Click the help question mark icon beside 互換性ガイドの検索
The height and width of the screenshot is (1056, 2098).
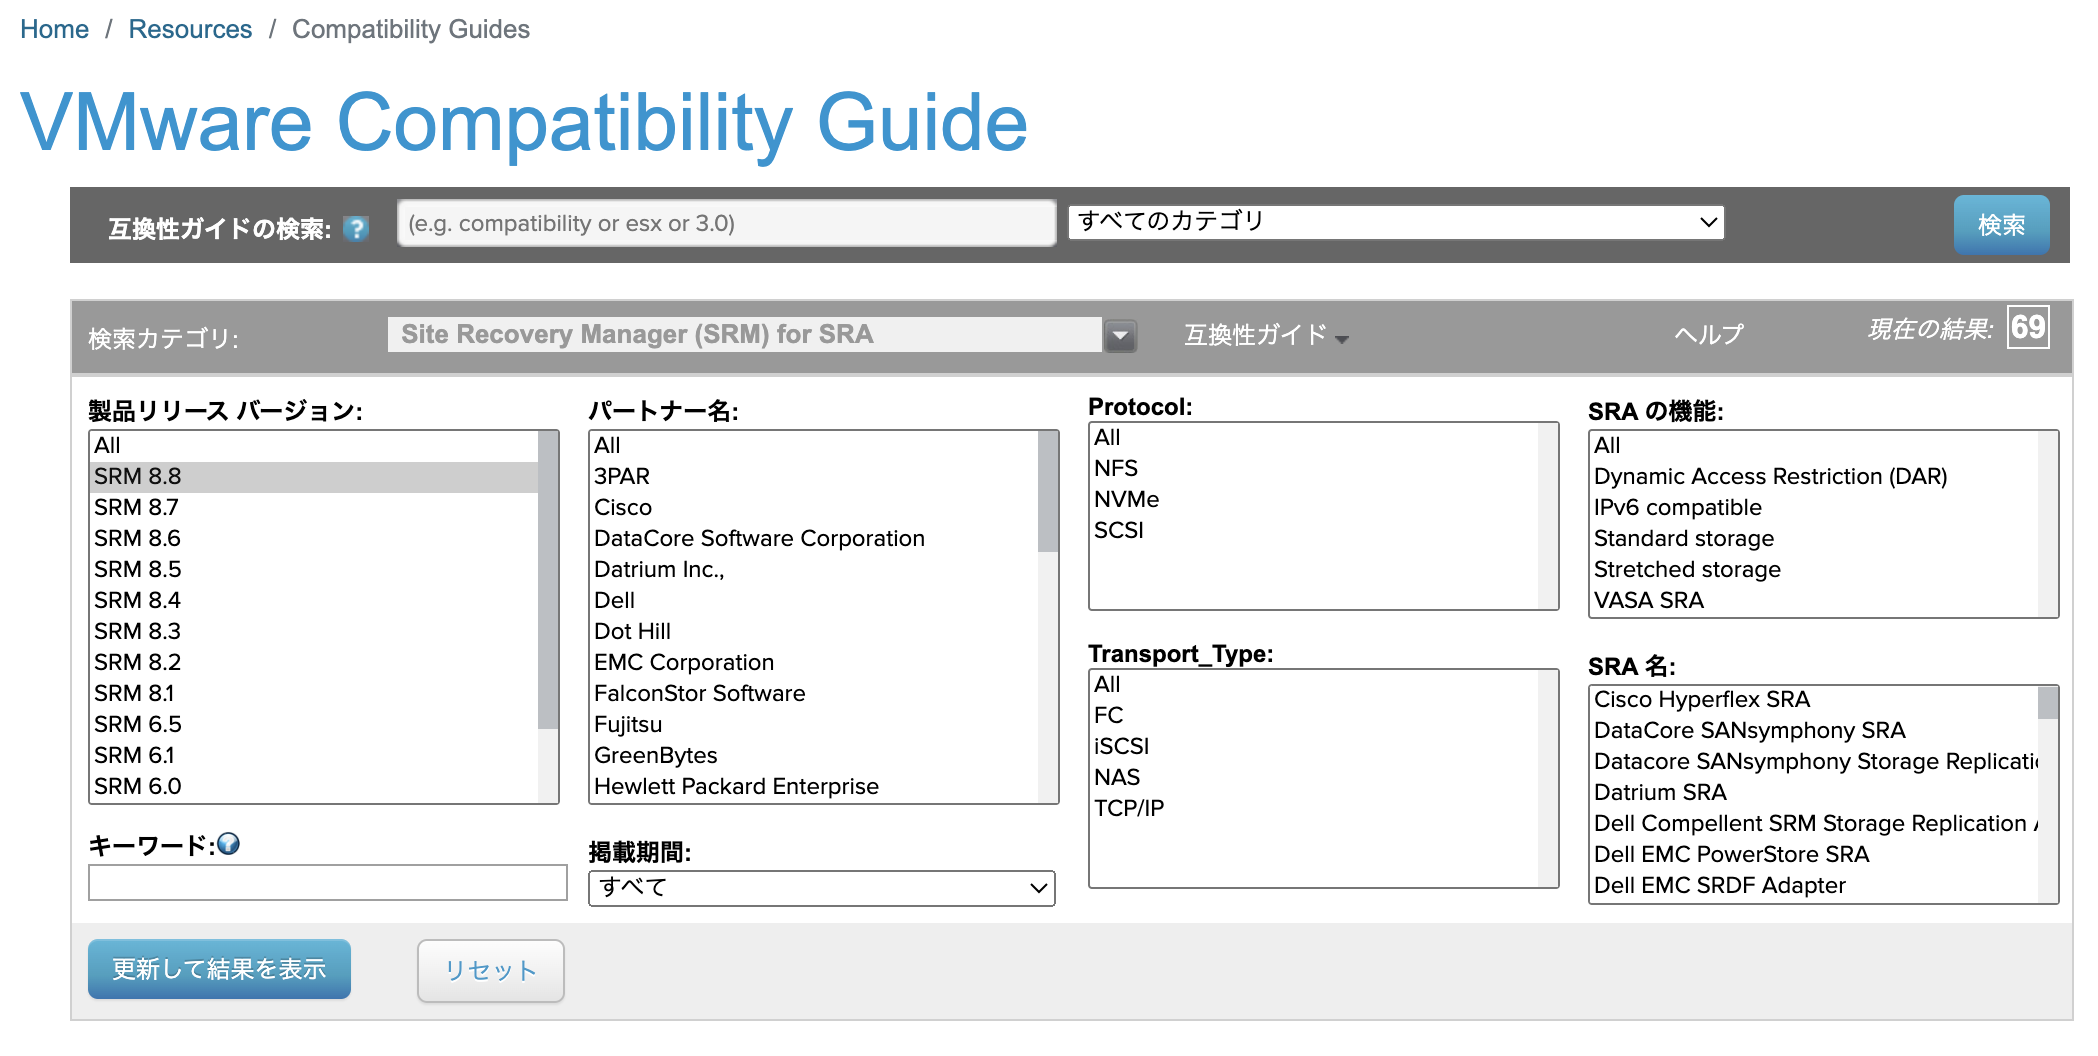(x=356, y=229)
